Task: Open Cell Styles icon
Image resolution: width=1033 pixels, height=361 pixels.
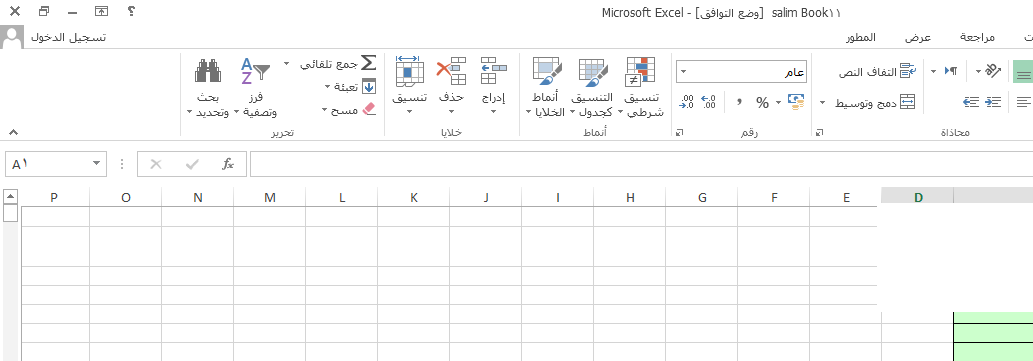Action: (x=547, y=72)
